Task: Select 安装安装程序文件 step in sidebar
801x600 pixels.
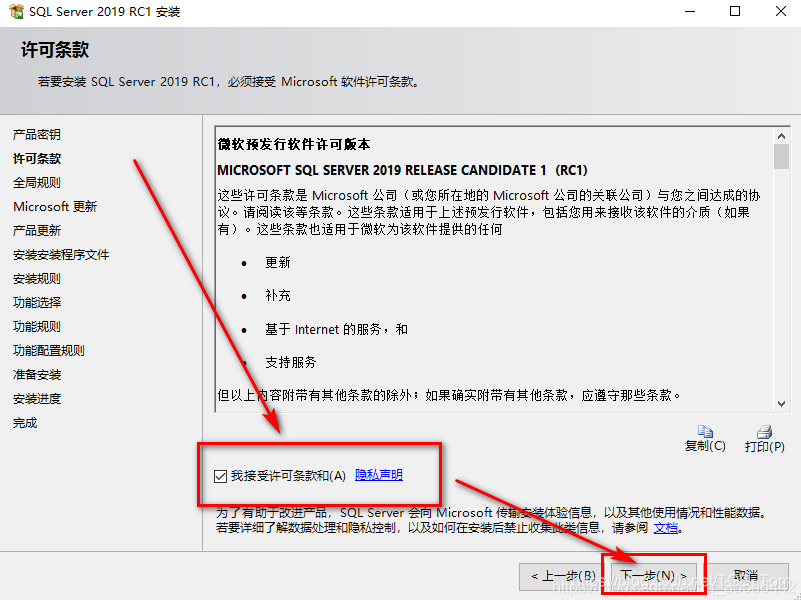Action: [61, 254]
